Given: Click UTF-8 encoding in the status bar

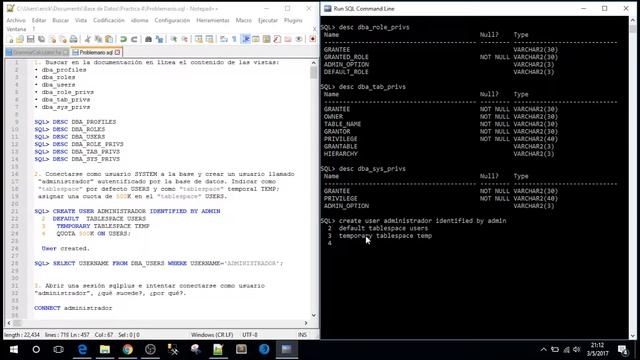Looking at the screenshot, I should pyautogui.click(x=250, y=335).
